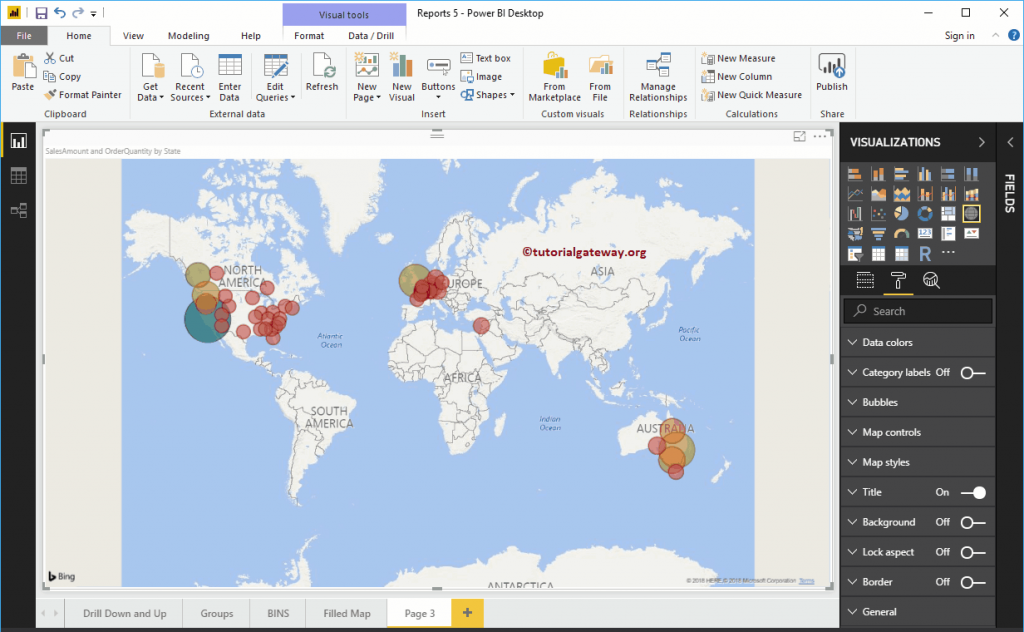Image resolution: width=1024 pixels, height=632 pixels.
Task: Select the Gauge visualization icon
Action: [x=900, y=233]
